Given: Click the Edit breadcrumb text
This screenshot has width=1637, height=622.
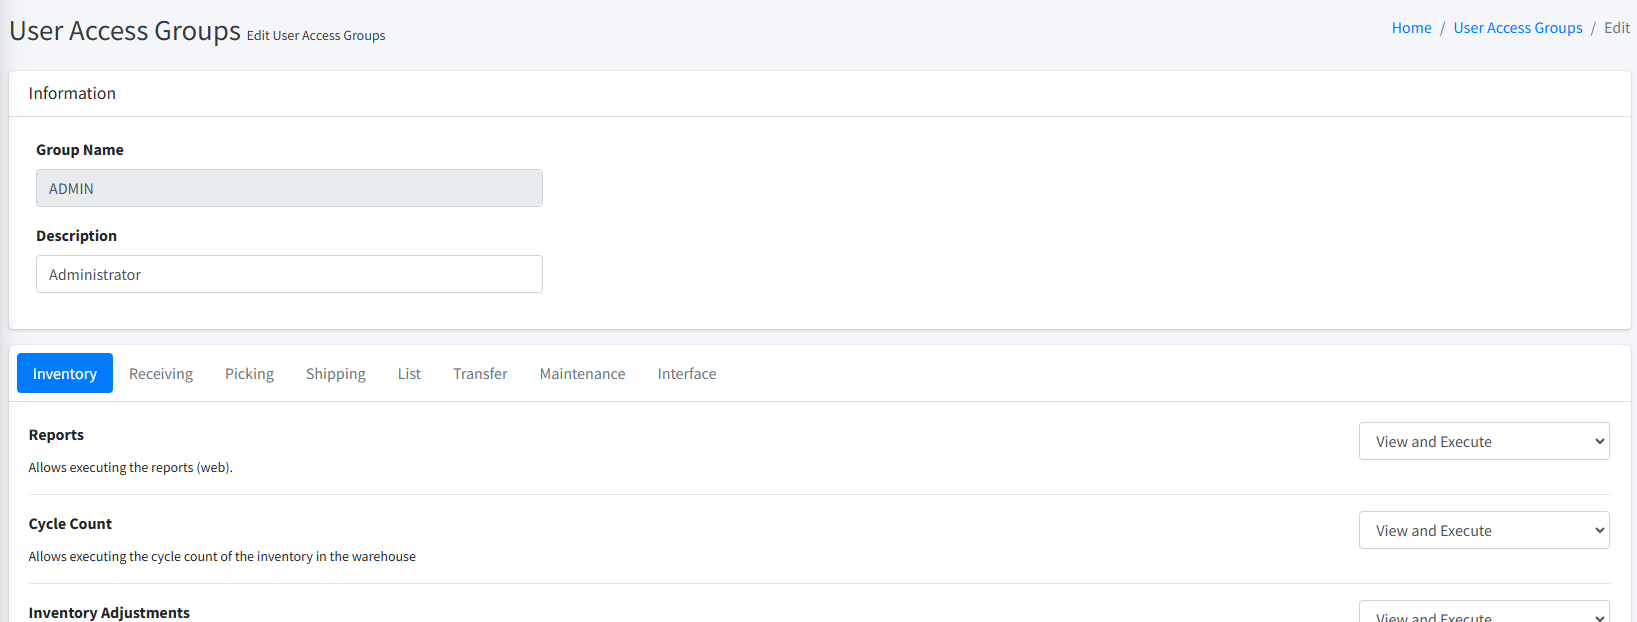Looking at the screenshot, I should click(1616, 28).
